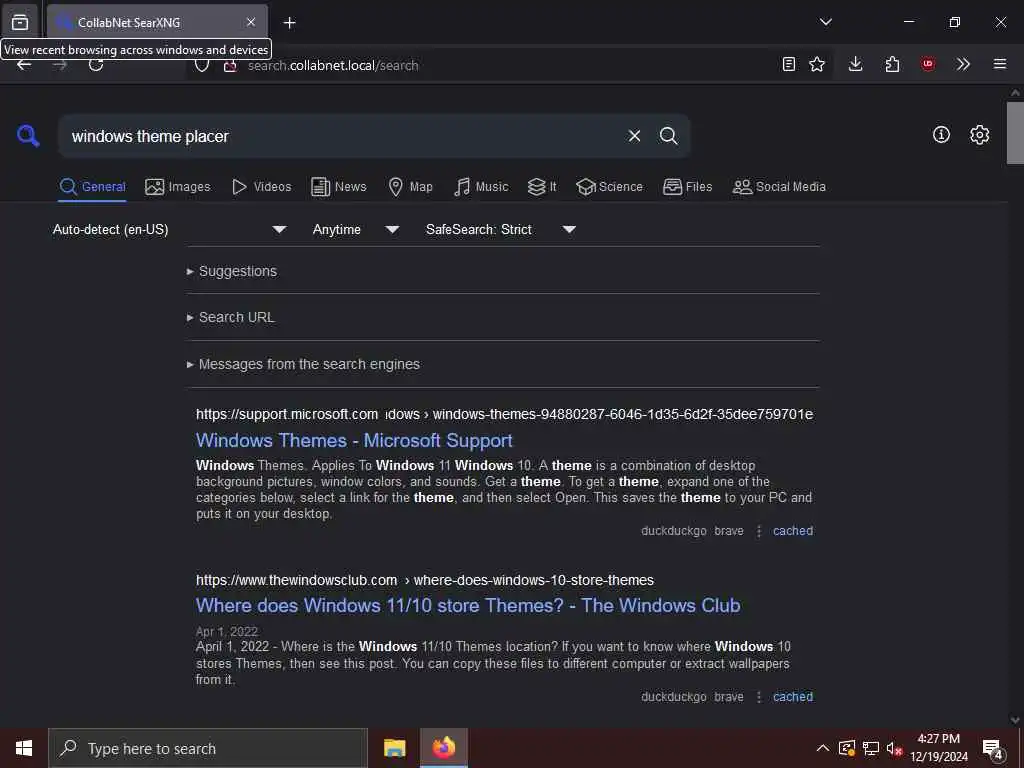Open Windows Themes - Microsoft Support result
Screen dimensions: 1024x768
[x=354, y=440]
